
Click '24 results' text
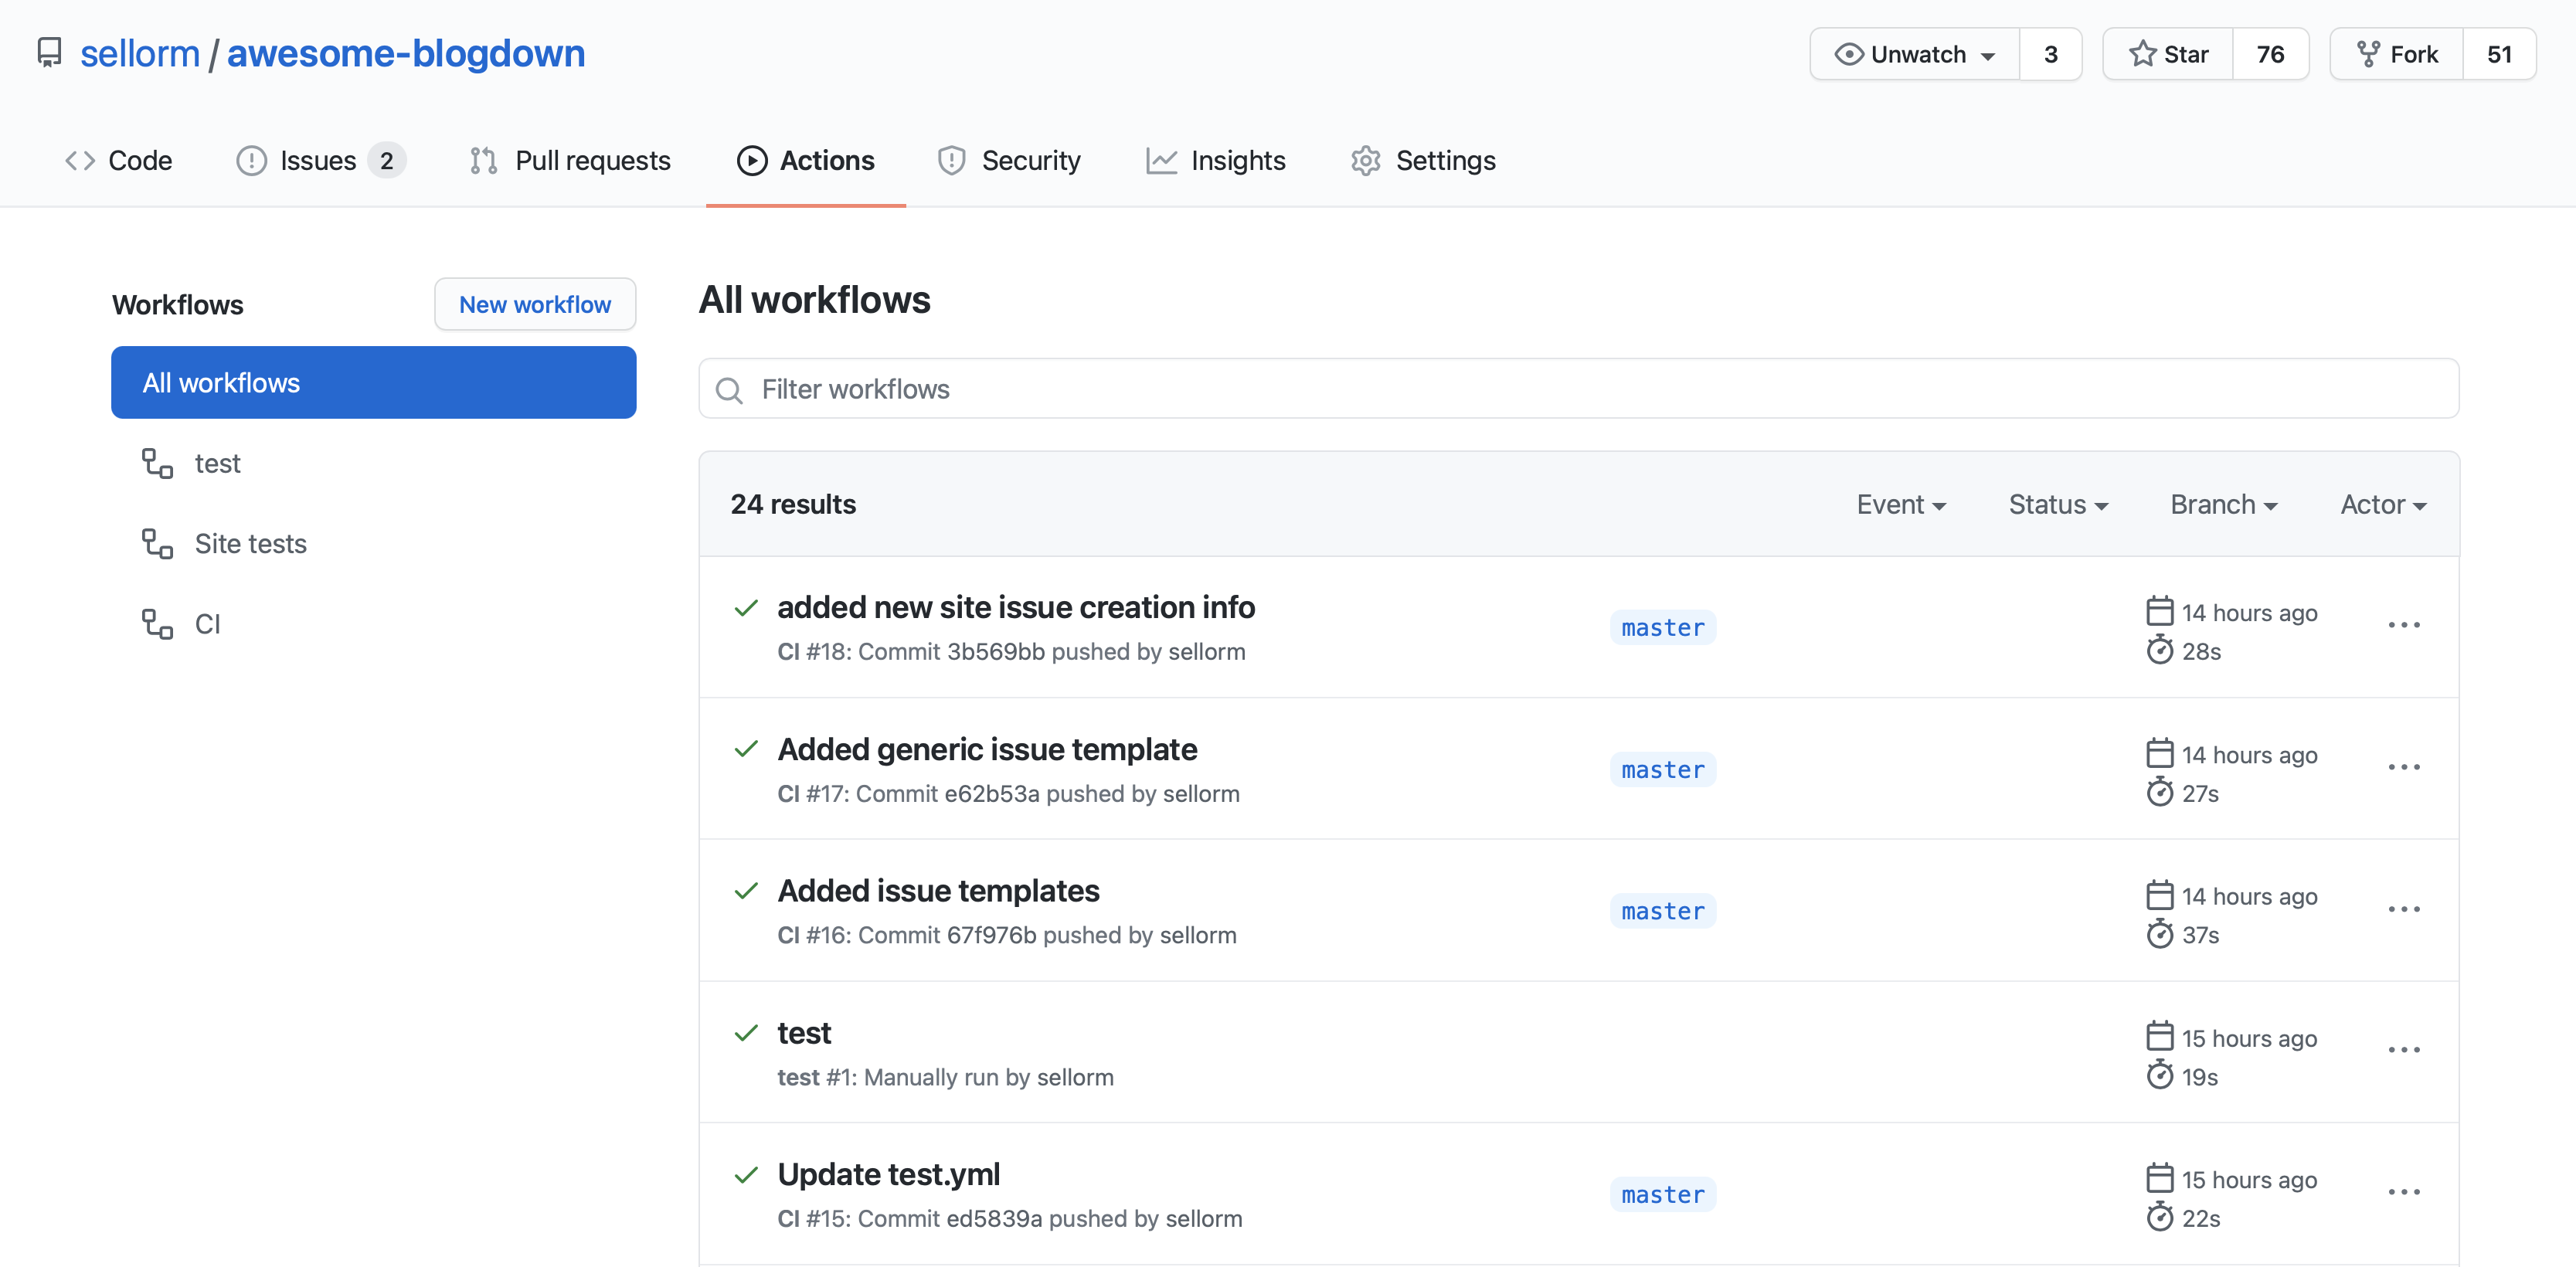tap(793, 505)
